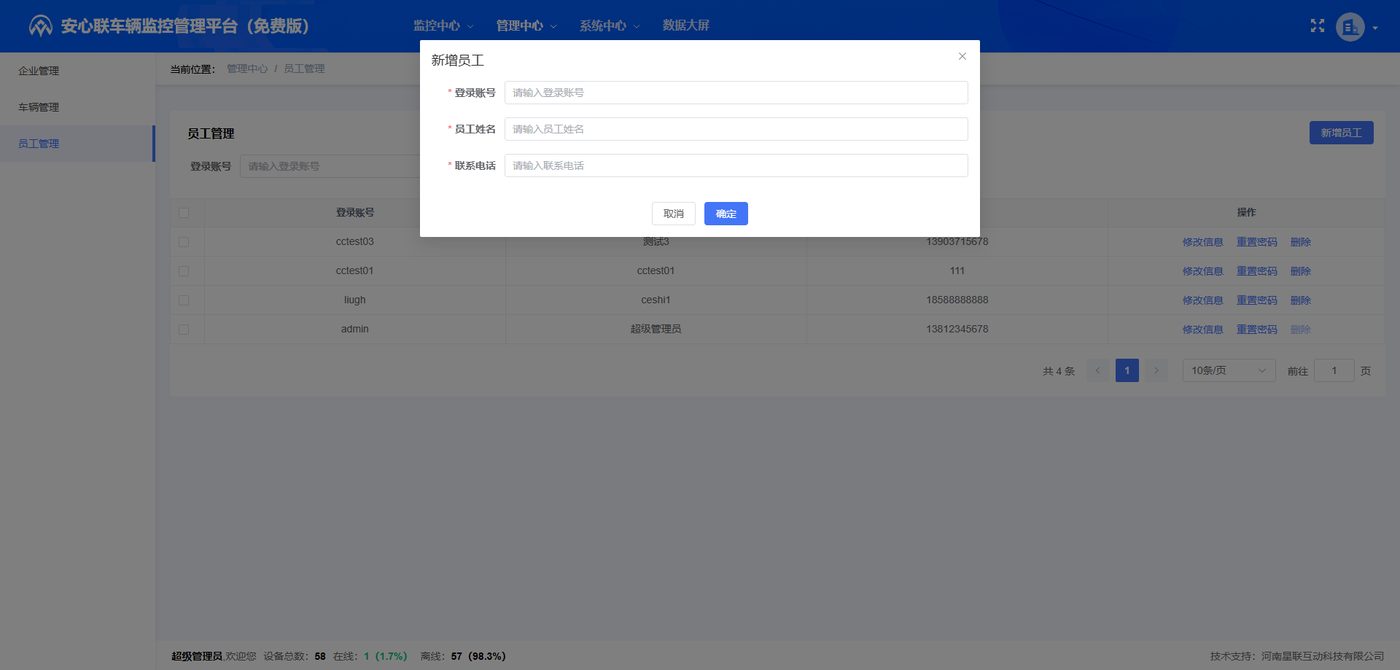Click the cell ceshi1
1400x670 pixels.
(656, 300)
